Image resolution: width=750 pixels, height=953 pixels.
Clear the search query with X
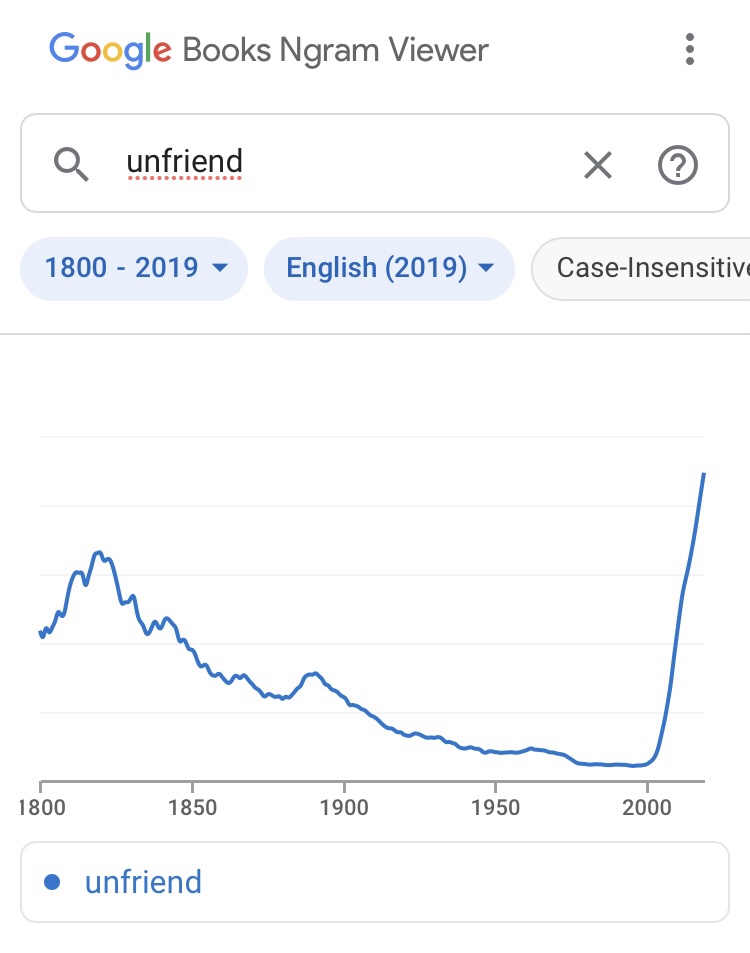597,164
